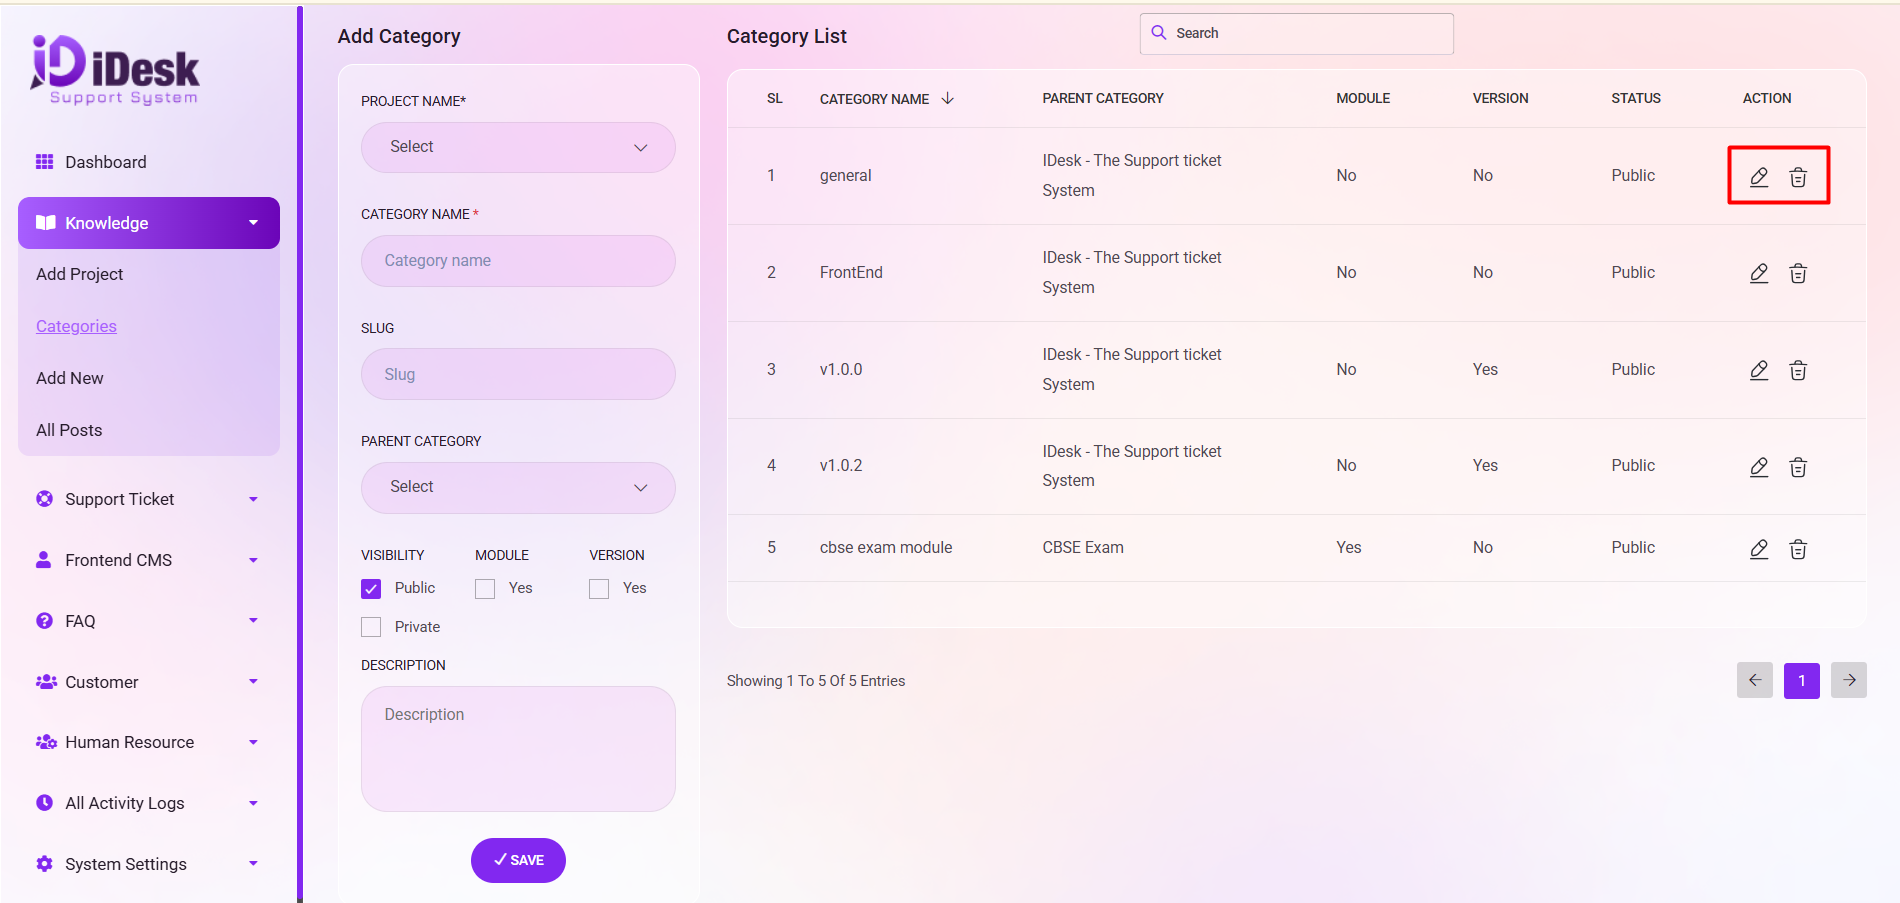The image size is (1900, 903).
Task: Click trash icon for v1.0.2 category
Action: coord(1797,467)
